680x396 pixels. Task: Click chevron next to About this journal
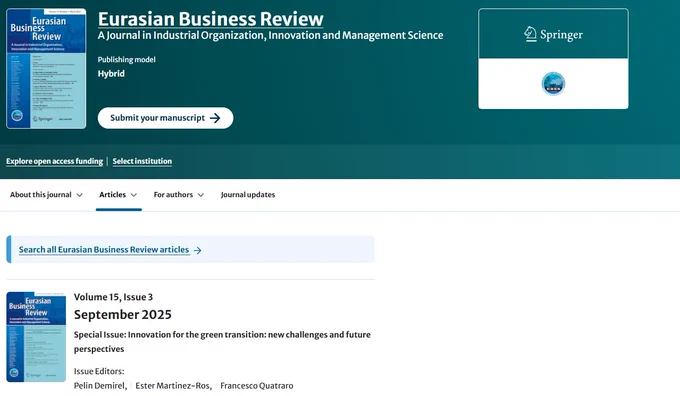click(x=79, y=195)
